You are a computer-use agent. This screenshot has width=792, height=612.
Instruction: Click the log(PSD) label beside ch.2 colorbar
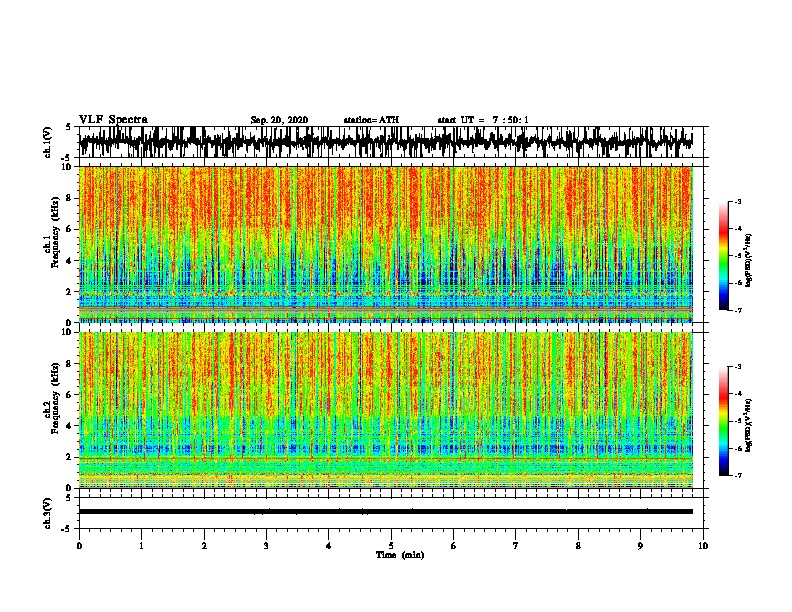point(748,425)
